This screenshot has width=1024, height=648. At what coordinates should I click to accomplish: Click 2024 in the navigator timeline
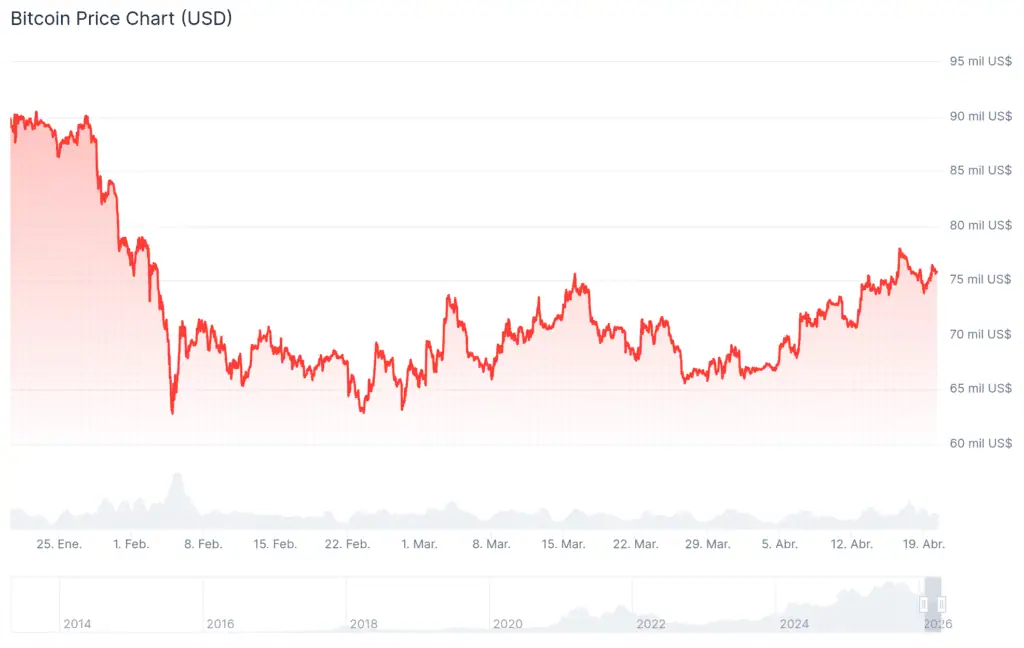[x=795, y=624]
